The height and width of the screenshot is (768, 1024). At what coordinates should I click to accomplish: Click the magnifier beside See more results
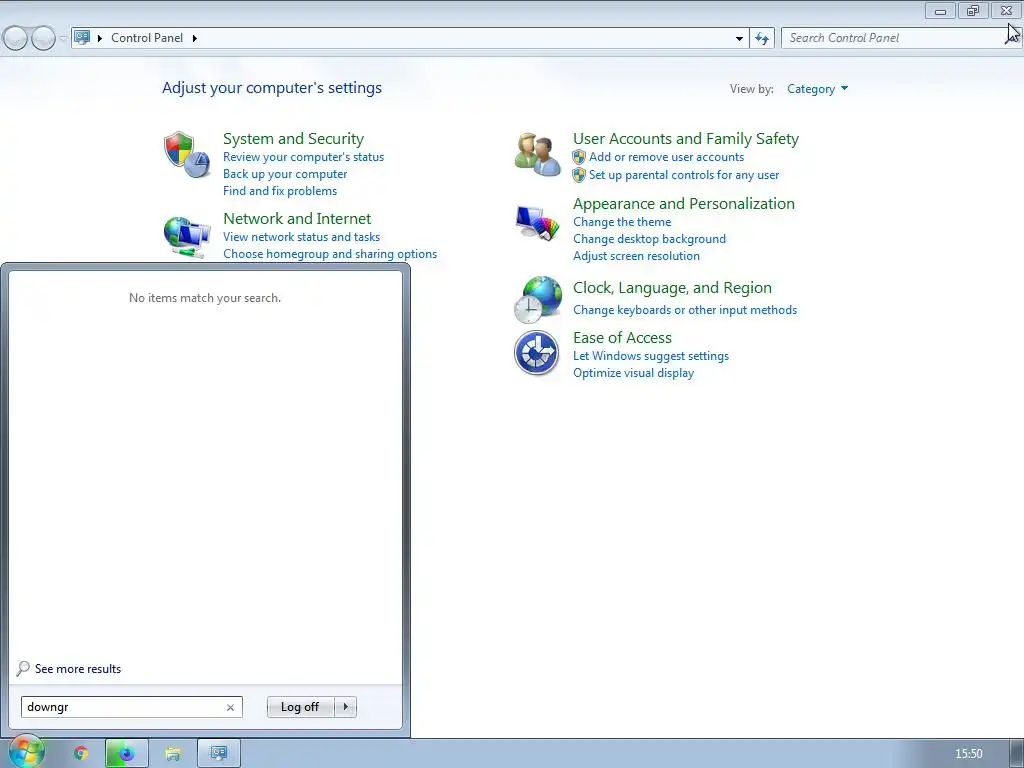click(x=23, y=669)
